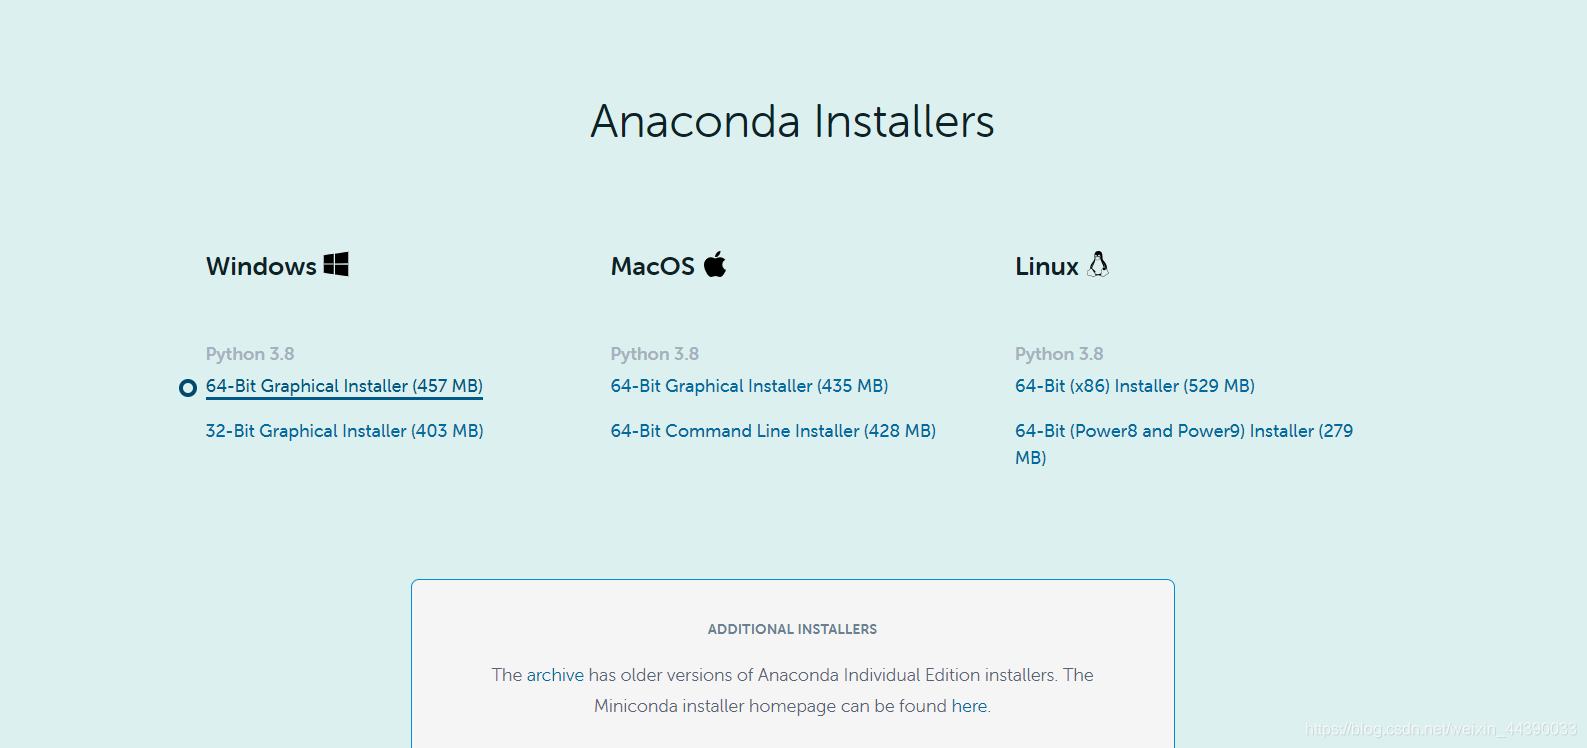Screen dimensions: 1587x748
Task: Open the archive of older Anaconda versions
Action: [554, 675]
